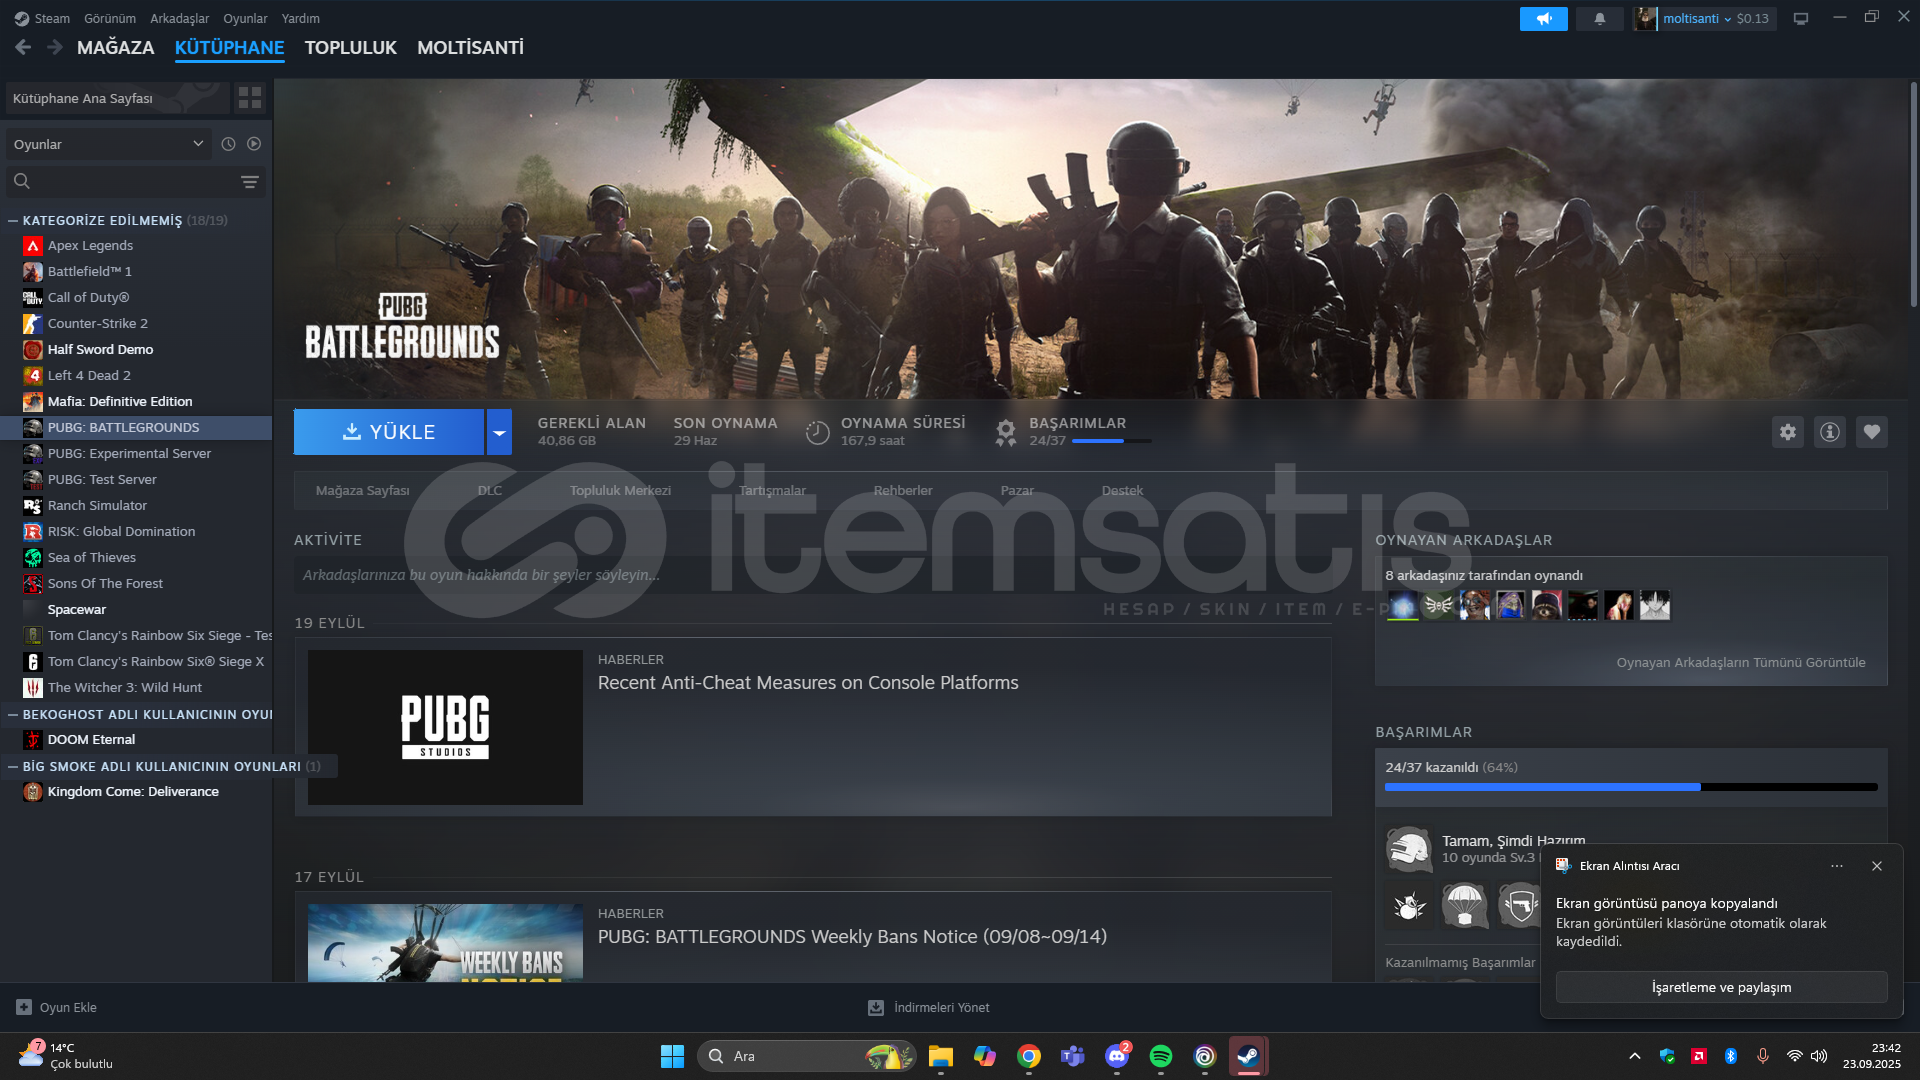
Task: Open Google Chrome from taskbar
Action: (1029, 1056)
